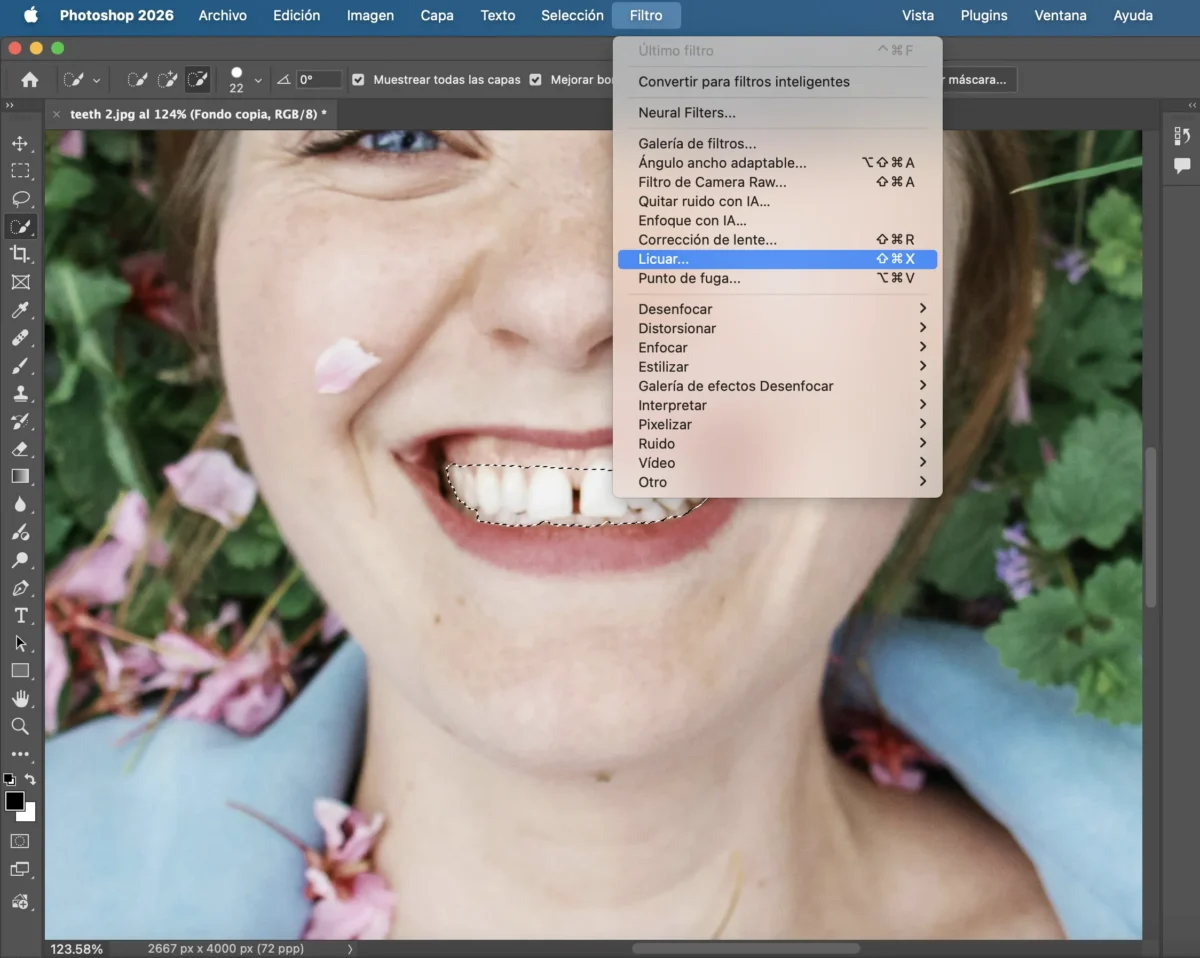Select the Type tool

click(x=20, y=616)
